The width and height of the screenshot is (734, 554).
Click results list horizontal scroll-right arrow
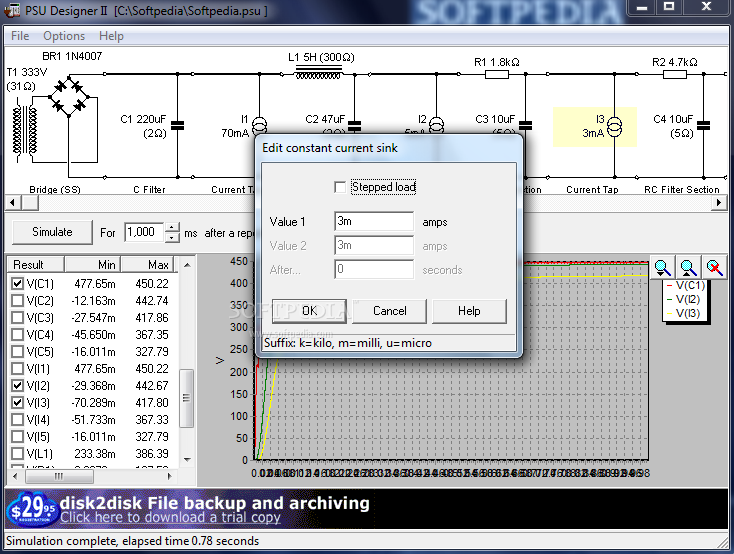(x=169, y=476)
